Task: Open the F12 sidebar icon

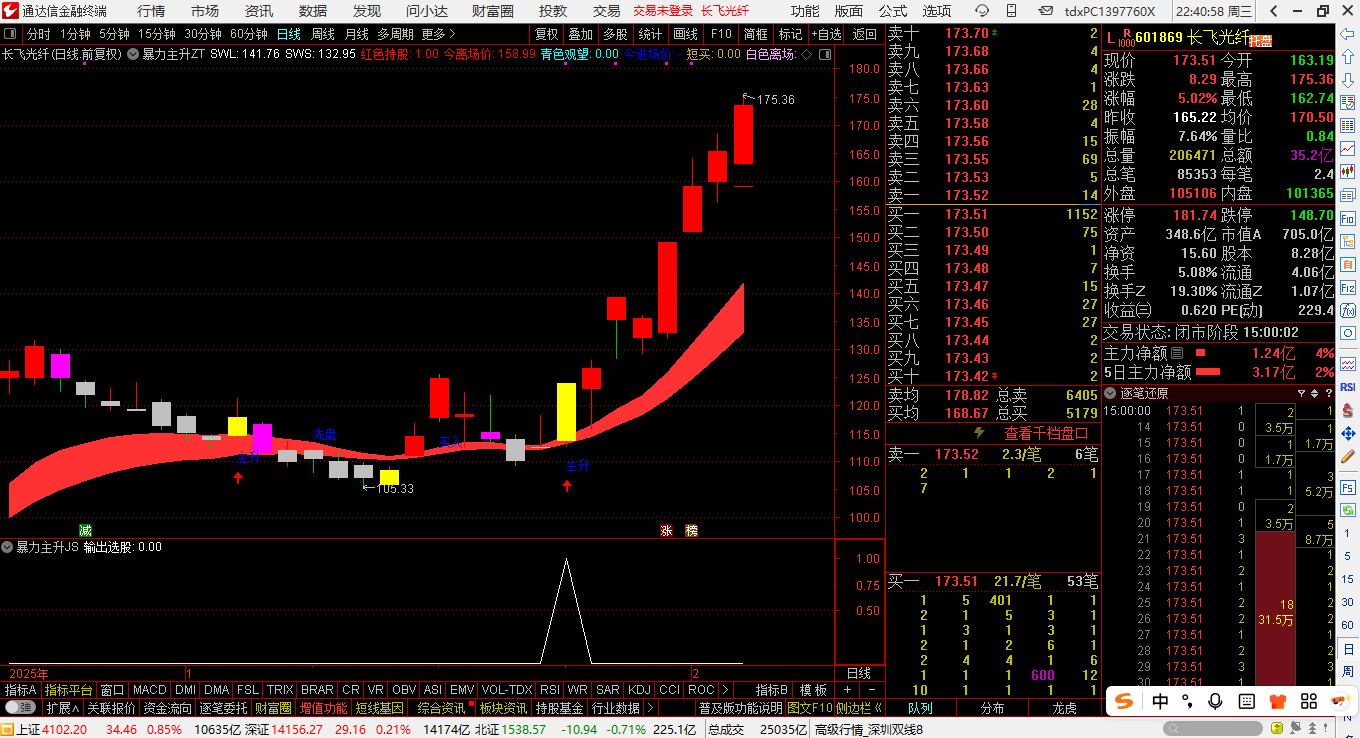Action: point(1348,287)
